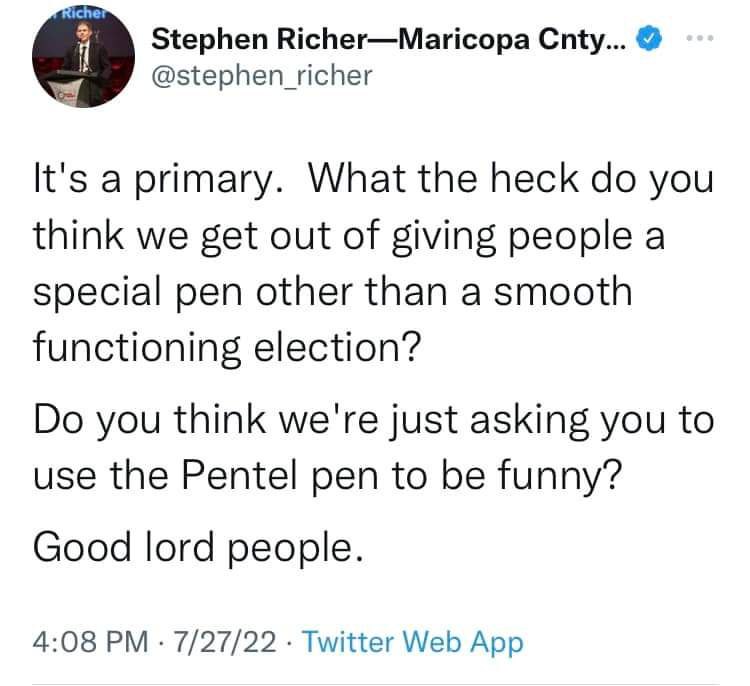Open the @stephen_richer handle link
This screenshot has width=750, height=686.
(262, 76)
